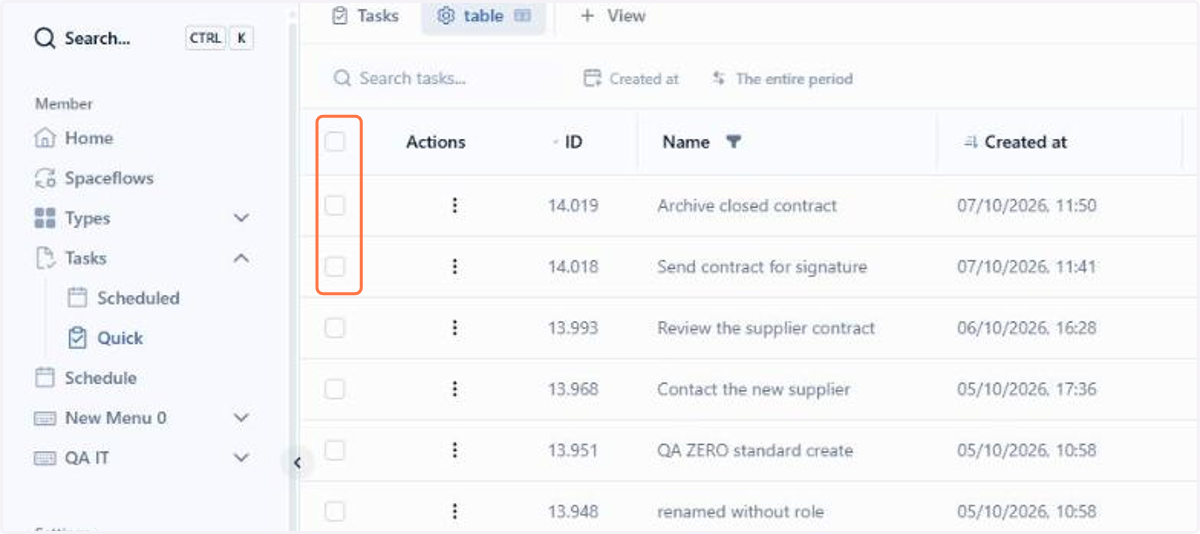Click date 07/10/2026, 11:50
Image resolution: width=1200 pixels, height=534 pixels.
pos(1026,206)
